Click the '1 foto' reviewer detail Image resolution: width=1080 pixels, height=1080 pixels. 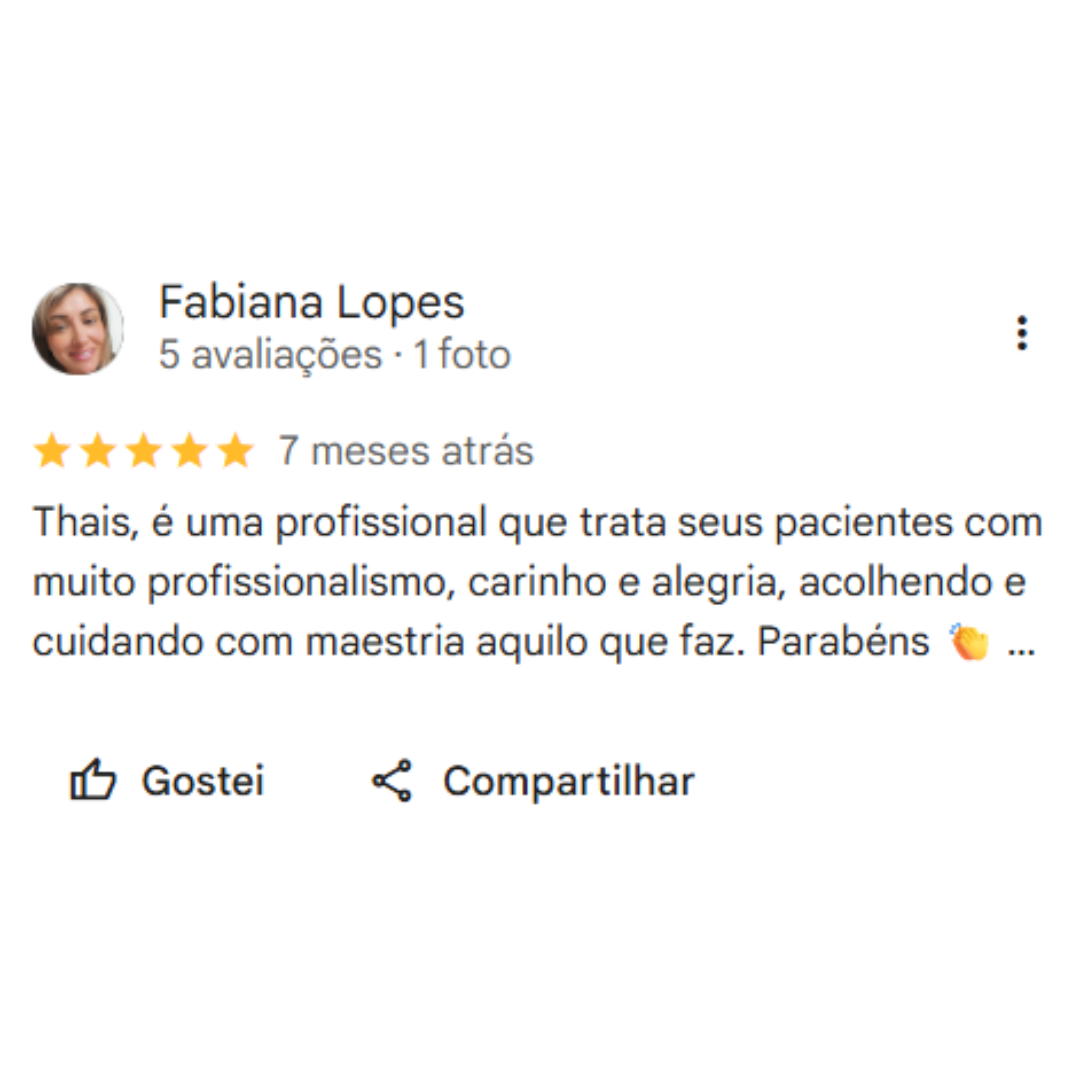click(x=461, y=354)
